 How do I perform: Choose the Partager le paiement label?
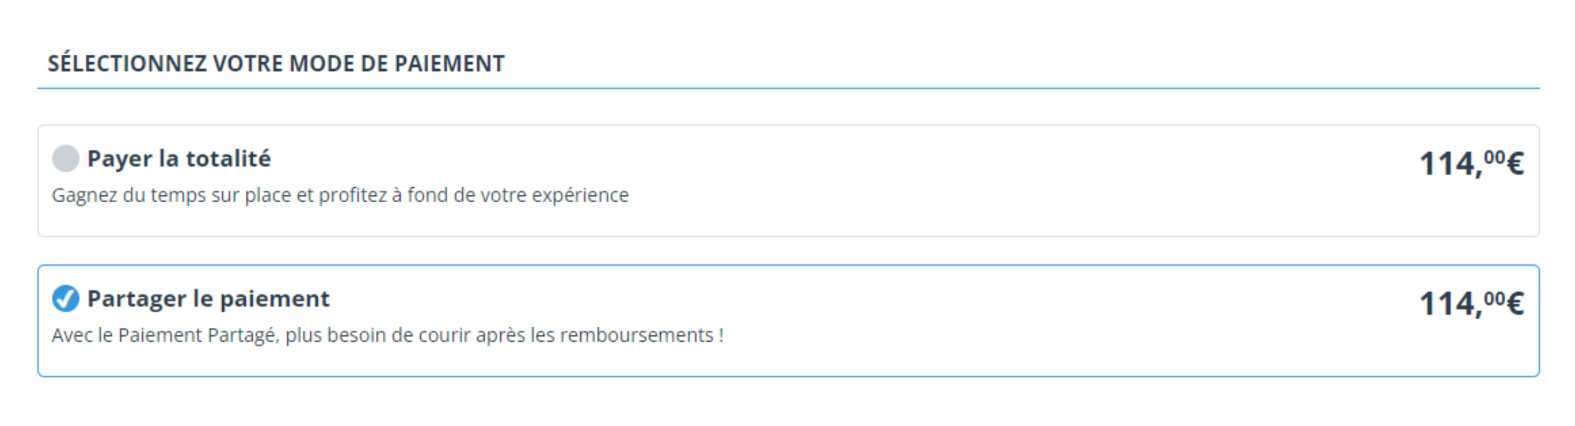point(208,298)
